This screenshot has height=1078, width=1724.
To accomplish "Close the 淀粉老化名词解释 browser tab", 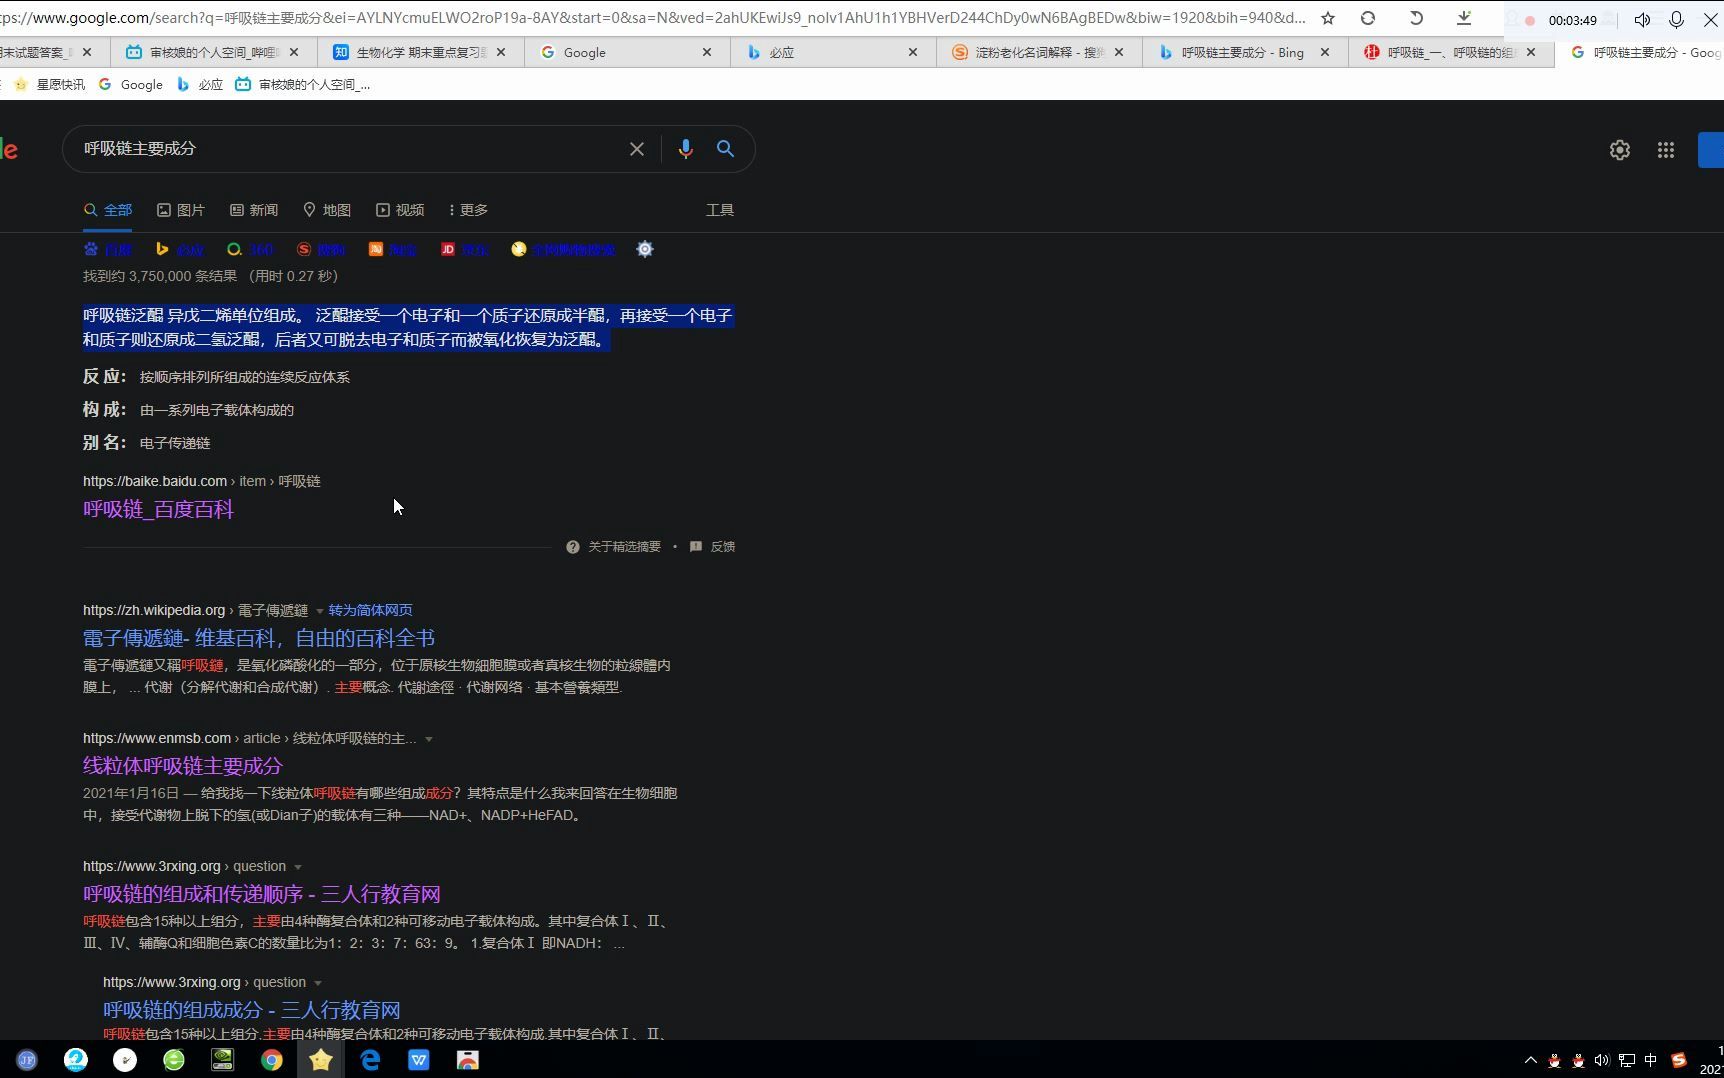I will tap(1119, 52).
